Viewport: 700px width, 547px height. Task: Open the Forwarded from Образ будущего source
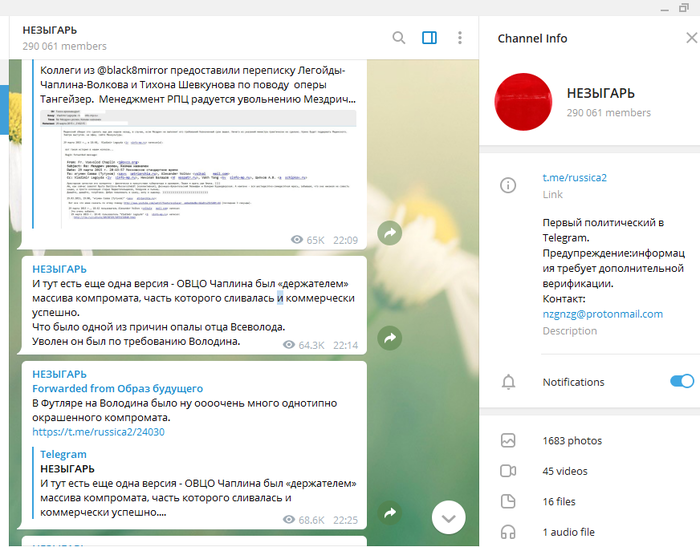pyautogui.click(x=117, y=388)
